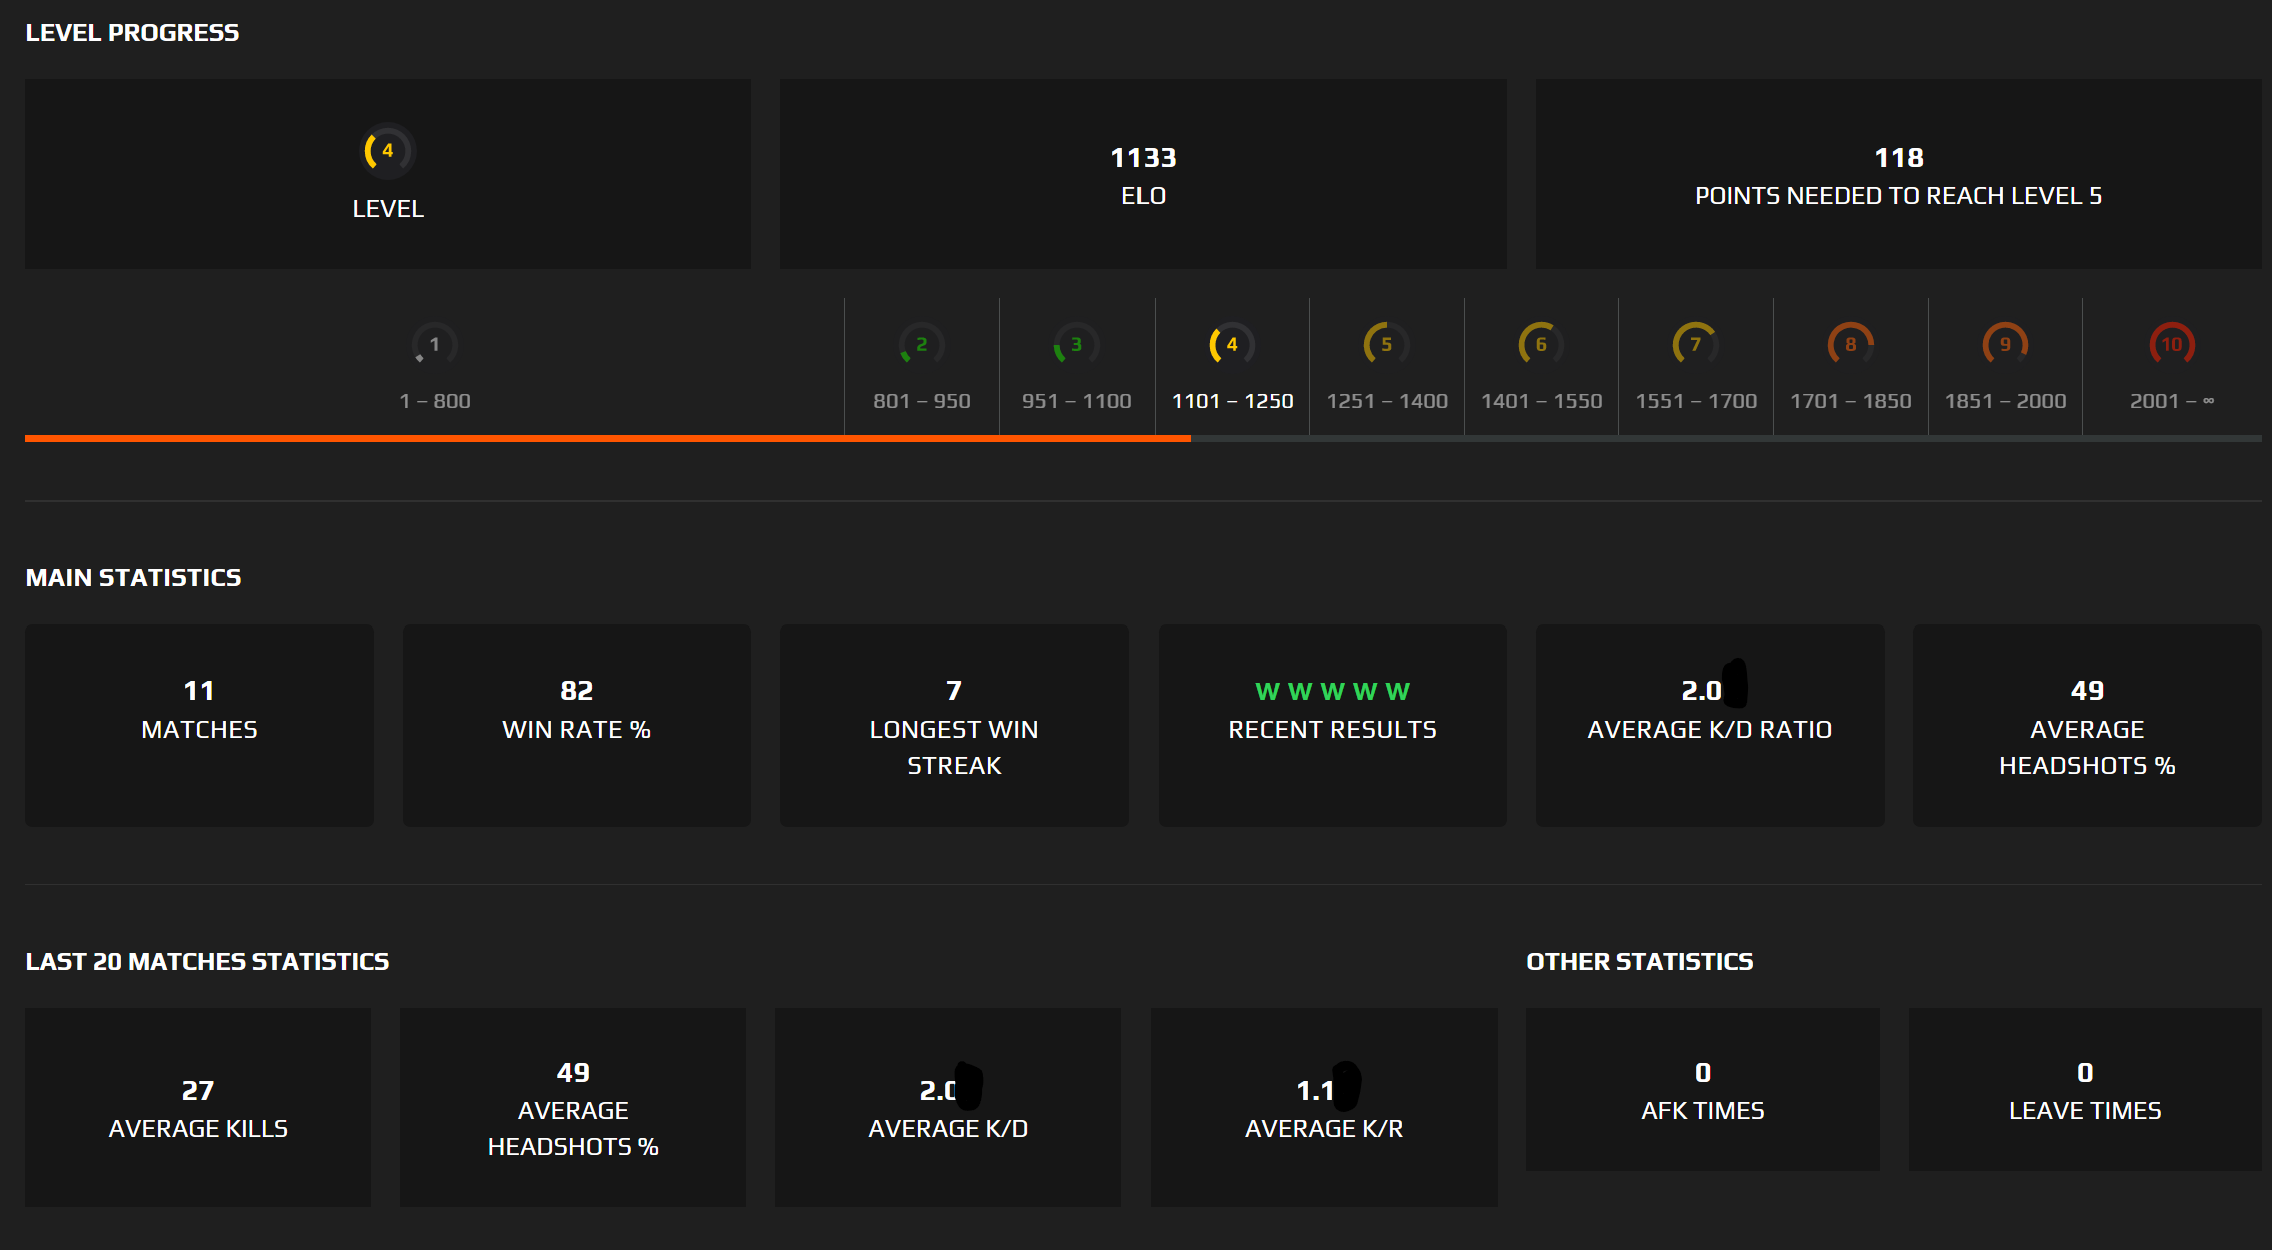Screen dimensions: 2272x1250
Task: Click the Level 2 skill badge
Action: coord(920,345)
